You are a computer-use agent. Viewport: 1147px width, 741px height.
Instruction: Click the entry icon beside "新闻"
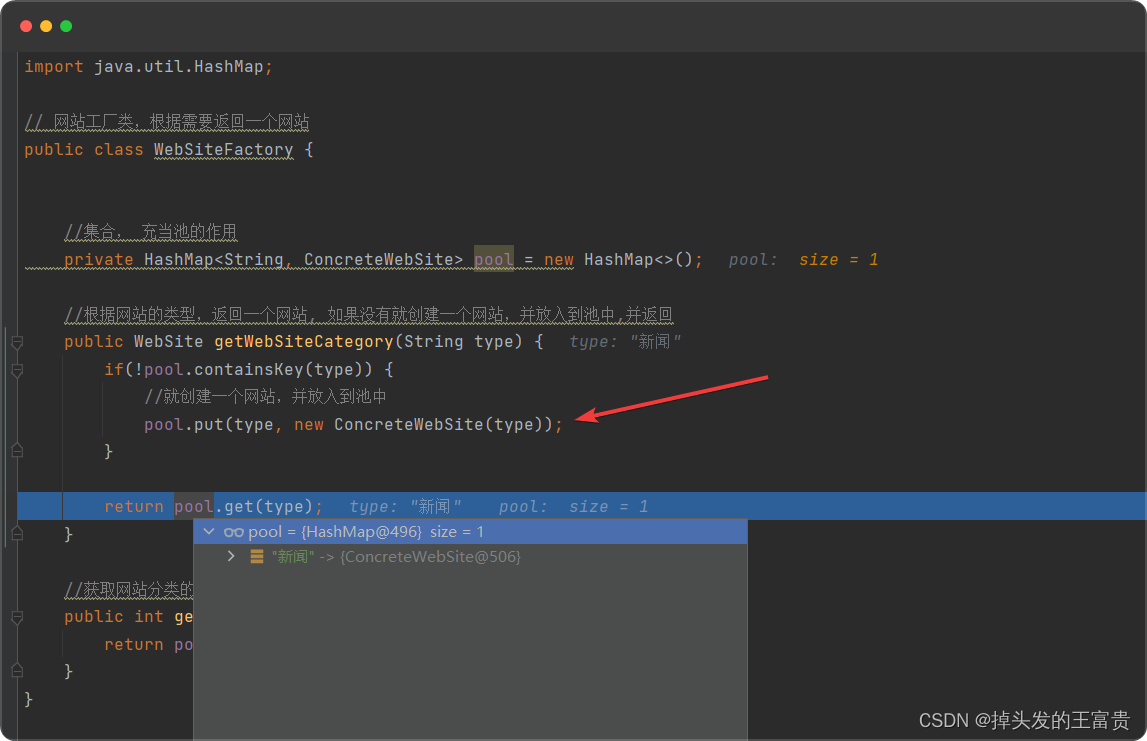[257, 557]
